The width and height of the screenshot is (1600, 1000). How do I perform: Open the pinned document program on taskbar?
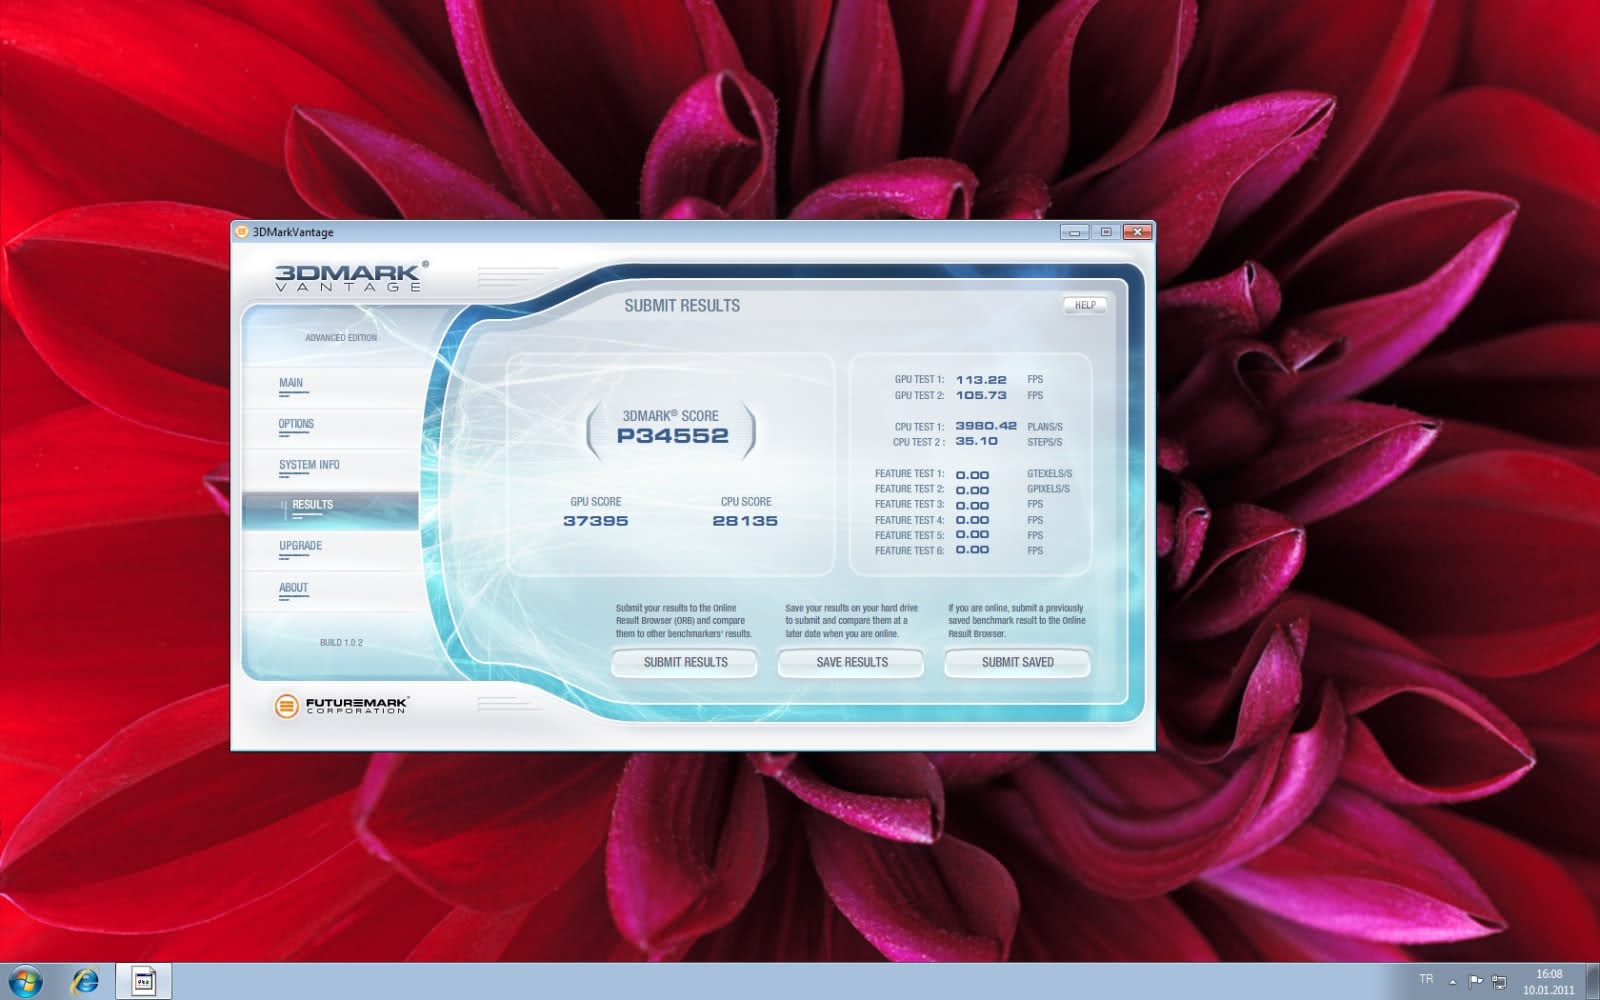(143, 981)
